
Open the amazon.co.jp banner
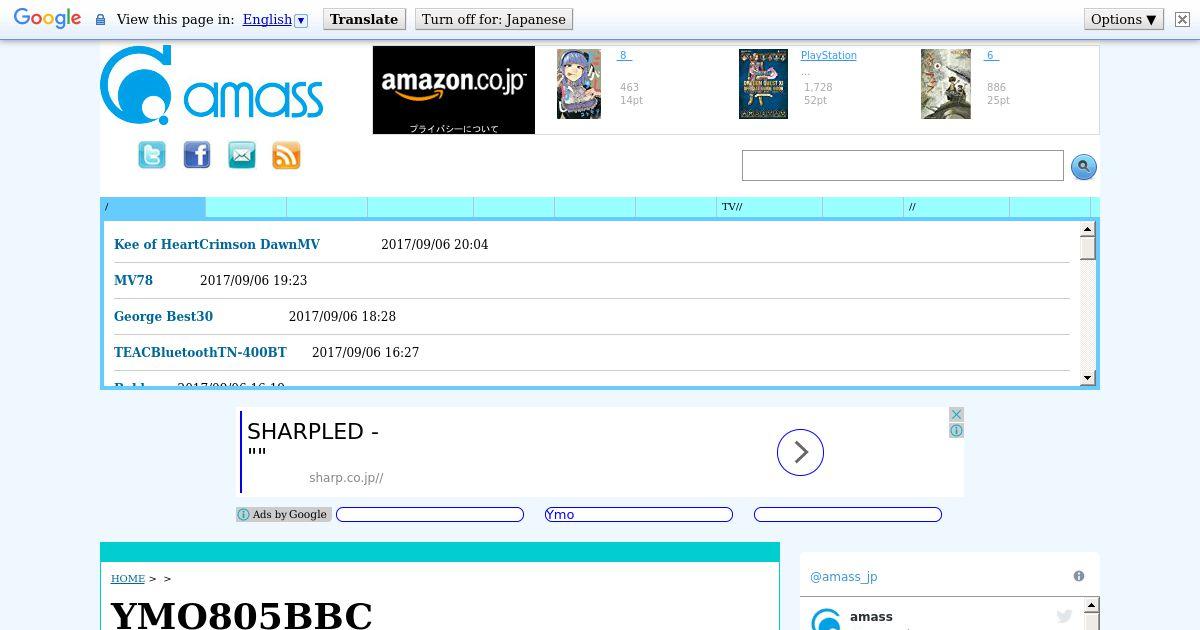point(454,90)
